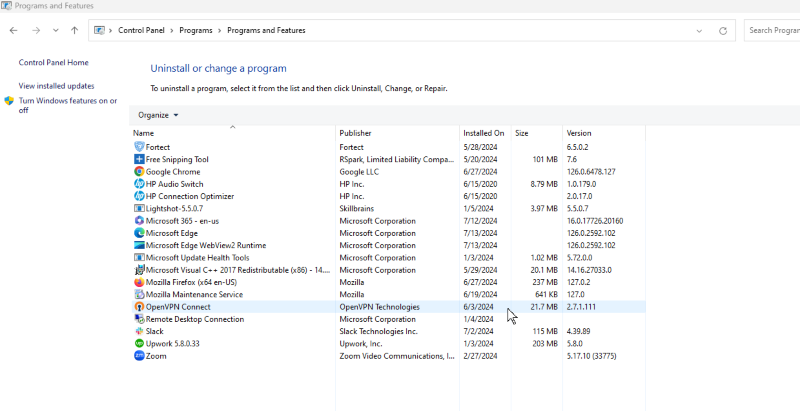Select the Remote Desktop Connection icon
The height and width of the screenshot is (411, 800).
(139, 319)
